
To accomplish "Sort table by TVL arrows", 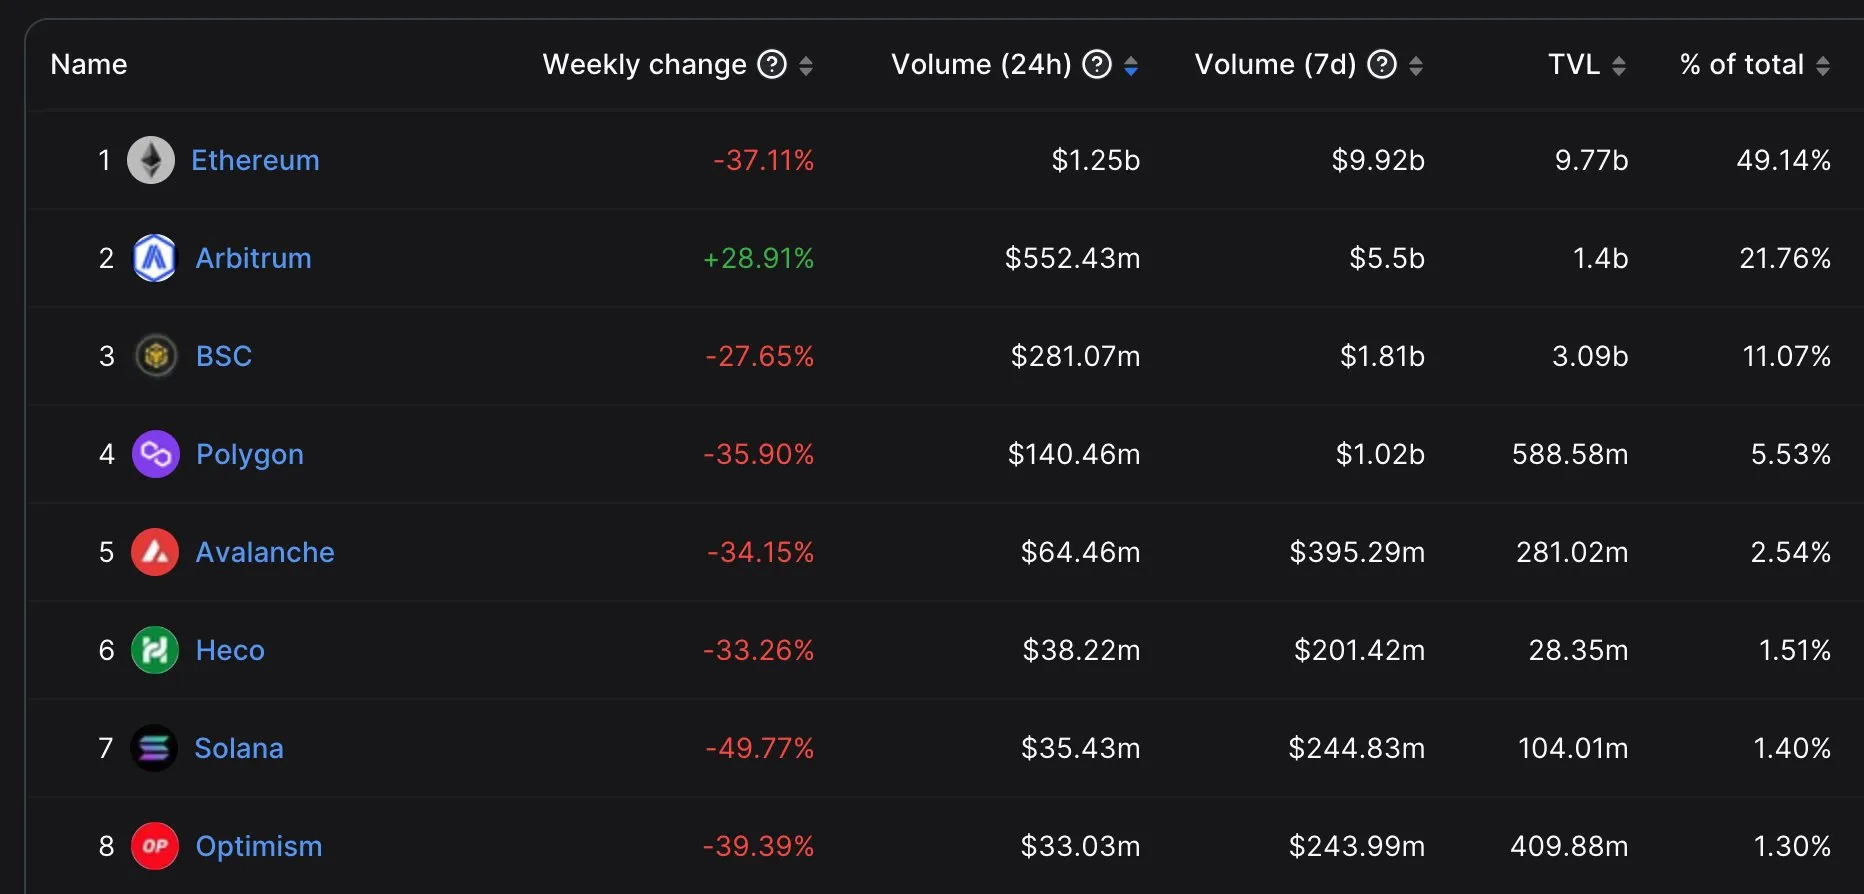I will [1619, 66].
